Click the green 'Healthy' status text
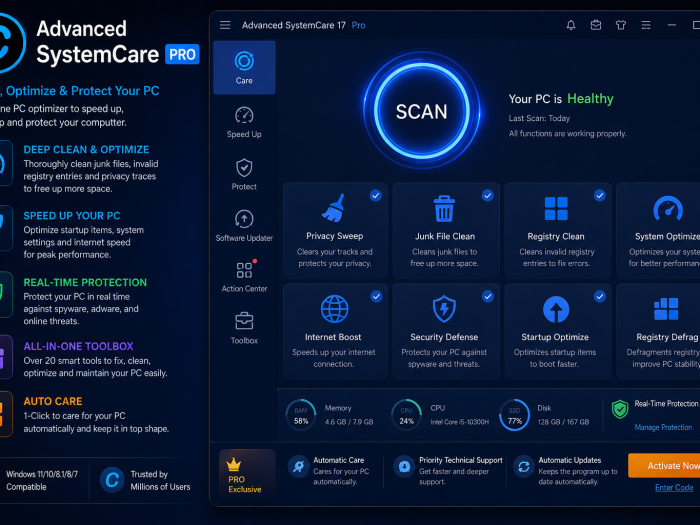 [590, 99]
